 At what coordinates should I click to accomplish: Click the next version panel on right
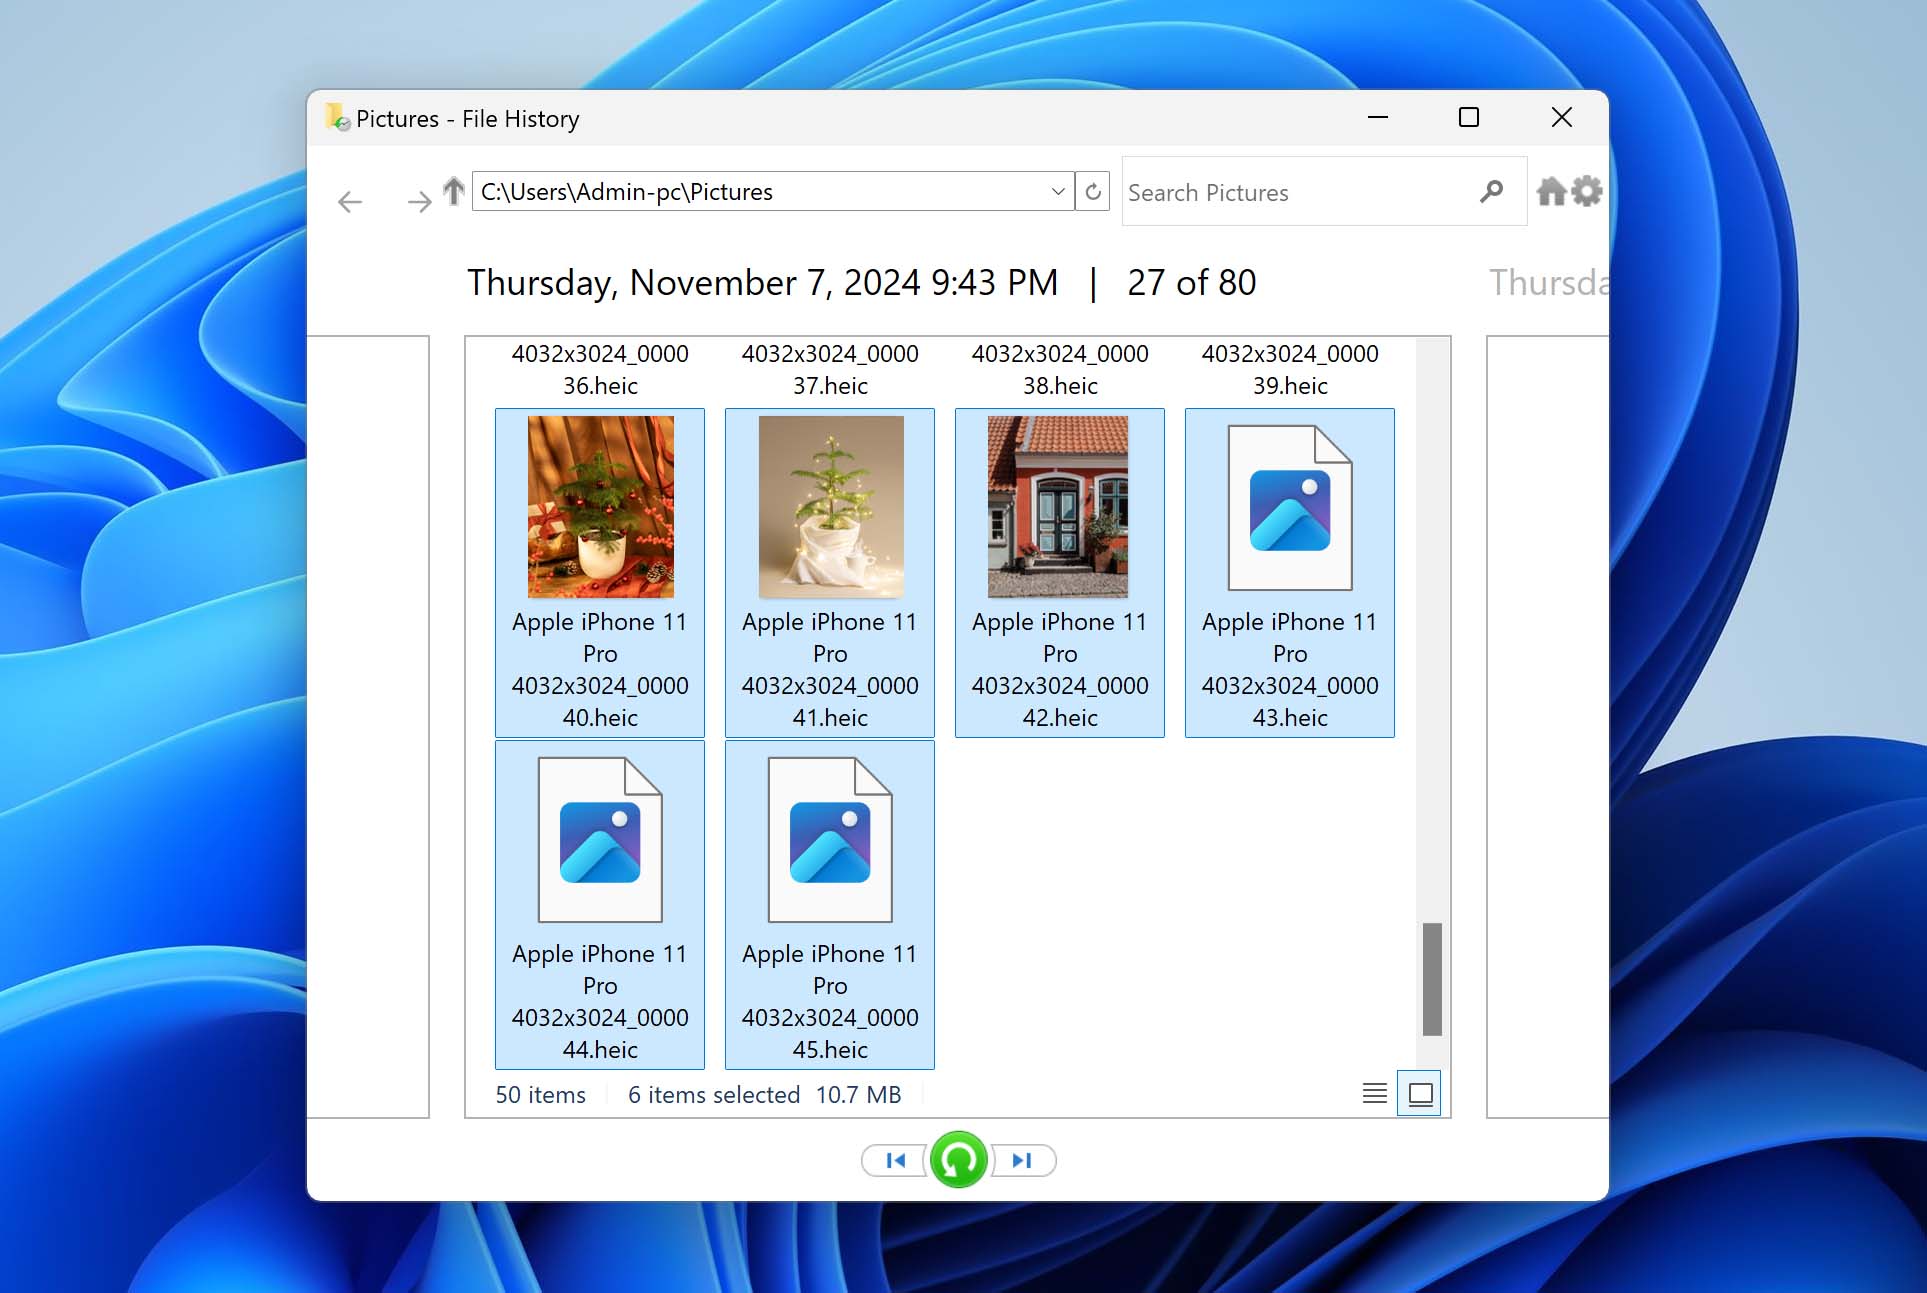[1547, 727]
